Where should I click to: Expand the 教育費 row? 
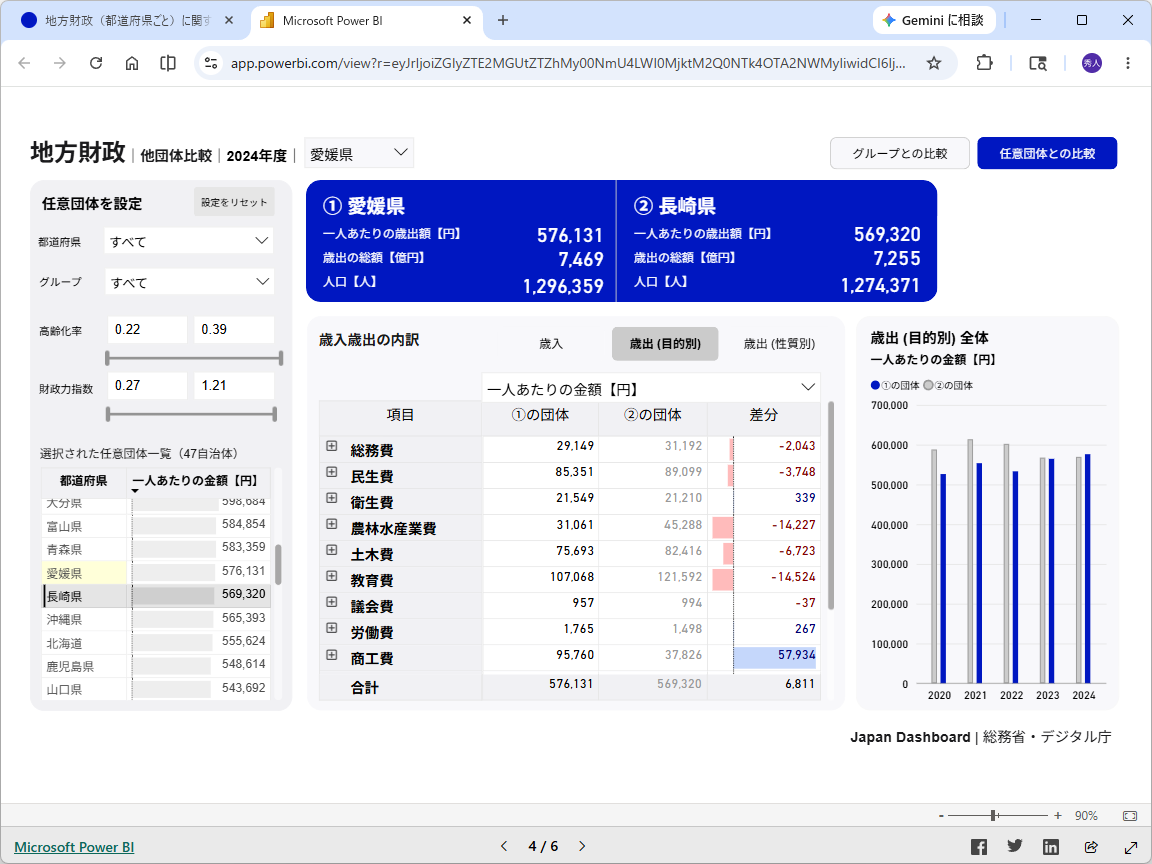click(x=331, y=576)
